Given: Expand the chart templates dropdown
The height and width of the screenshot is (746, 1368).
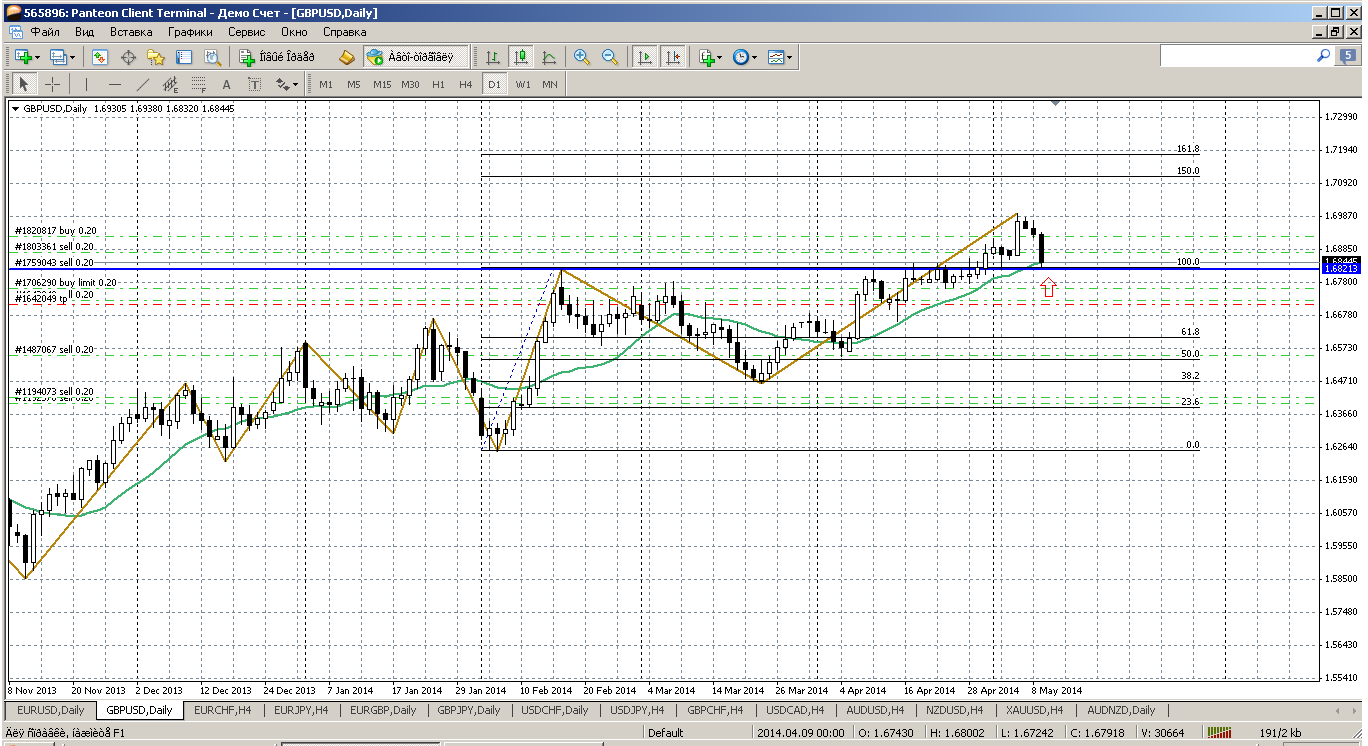Looking at the screenshot, I should (x=790, y=58).
